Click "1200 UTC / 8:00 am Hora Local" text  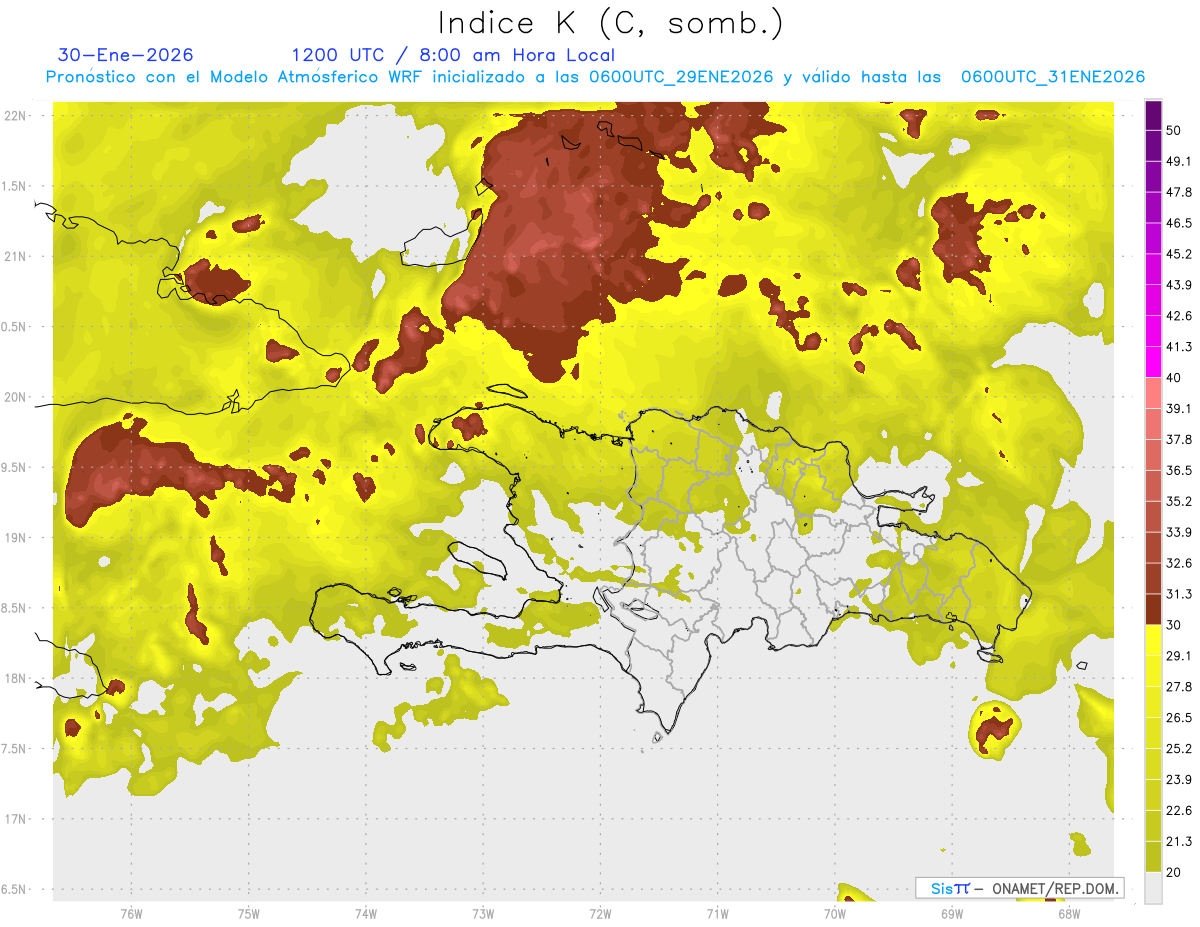click(x=453, y=55)
